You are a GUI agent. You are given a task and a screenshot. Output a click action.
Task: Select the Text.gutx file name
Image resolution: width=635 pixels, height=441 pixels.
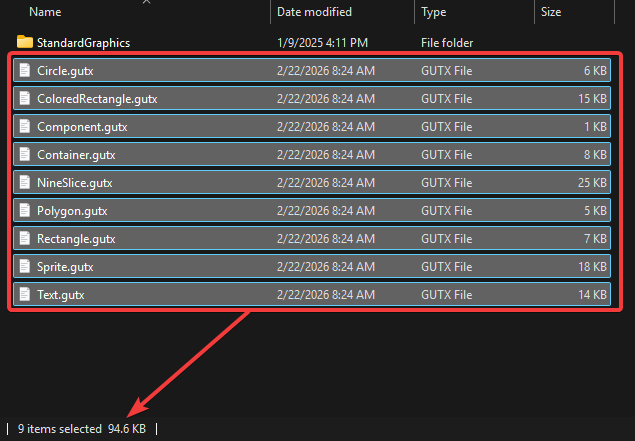(59, 295)
